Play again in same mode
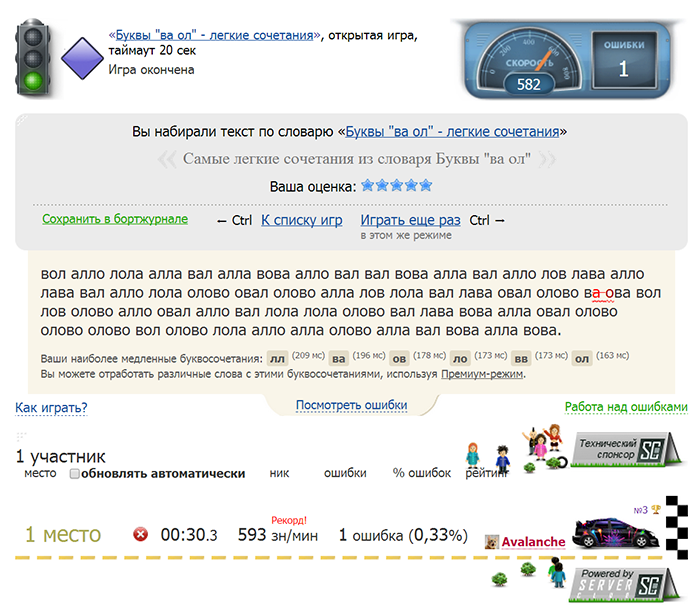The height and width of the screenshot is (605, 700). (410, 220)
